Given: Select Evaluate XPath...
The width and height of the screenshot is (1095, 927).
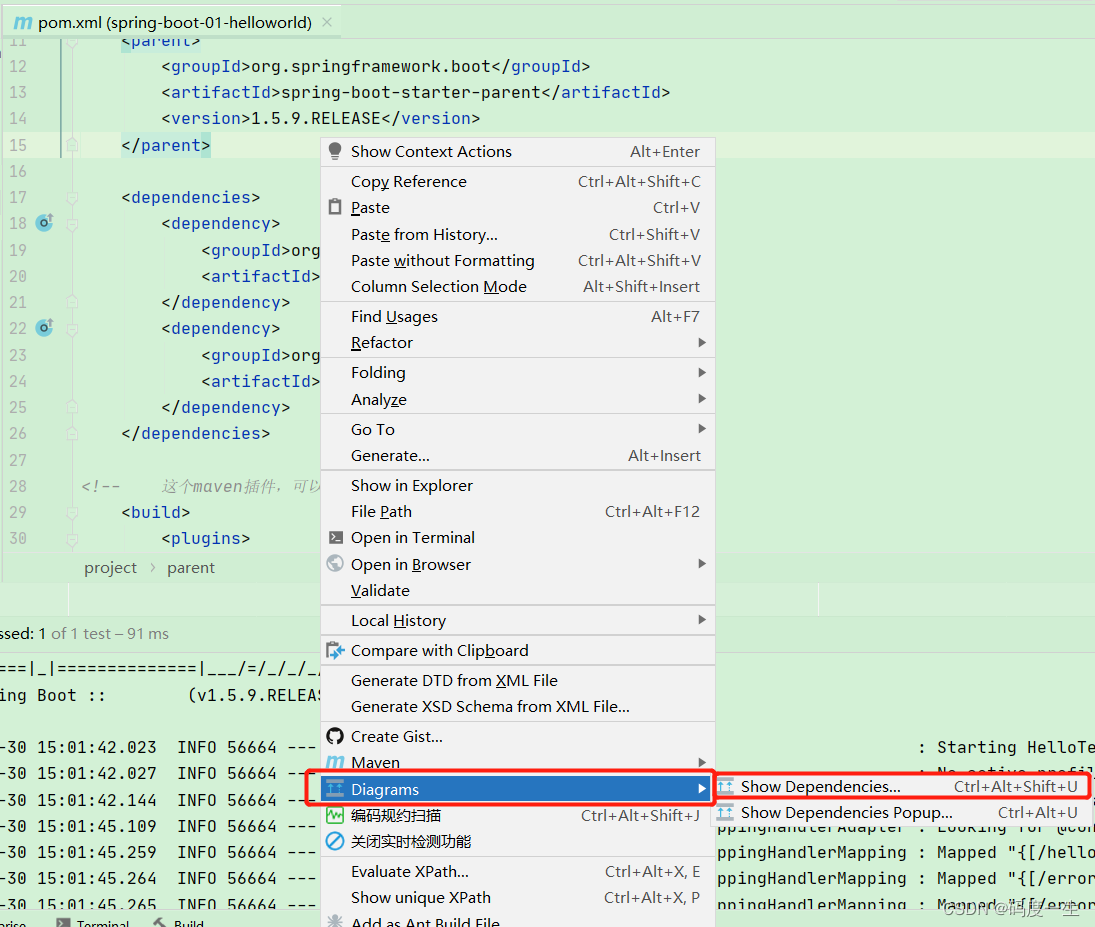Looking at the screenshot, I should 517,871.
